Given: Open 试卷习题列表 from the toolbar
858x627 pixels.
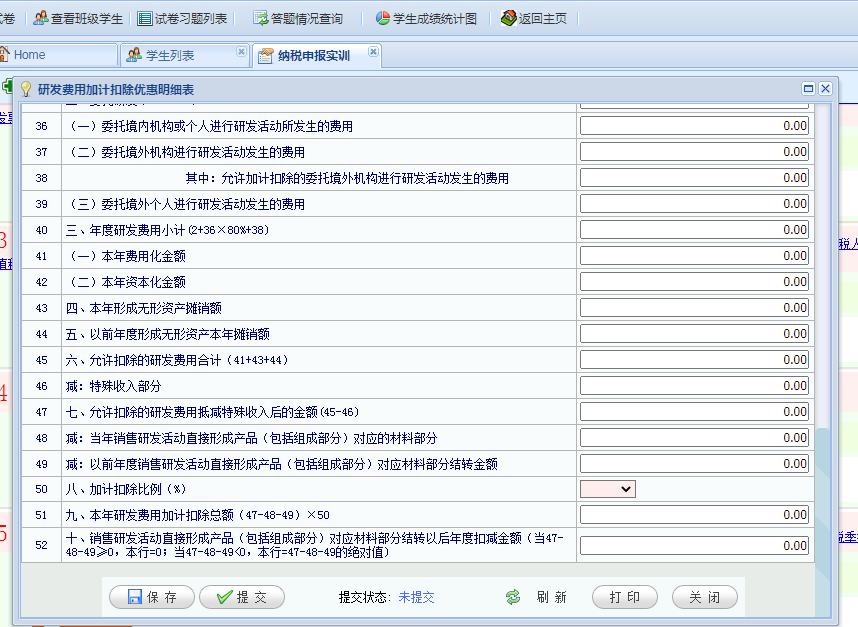Looking at the screenshot, I should coord(145,18).
